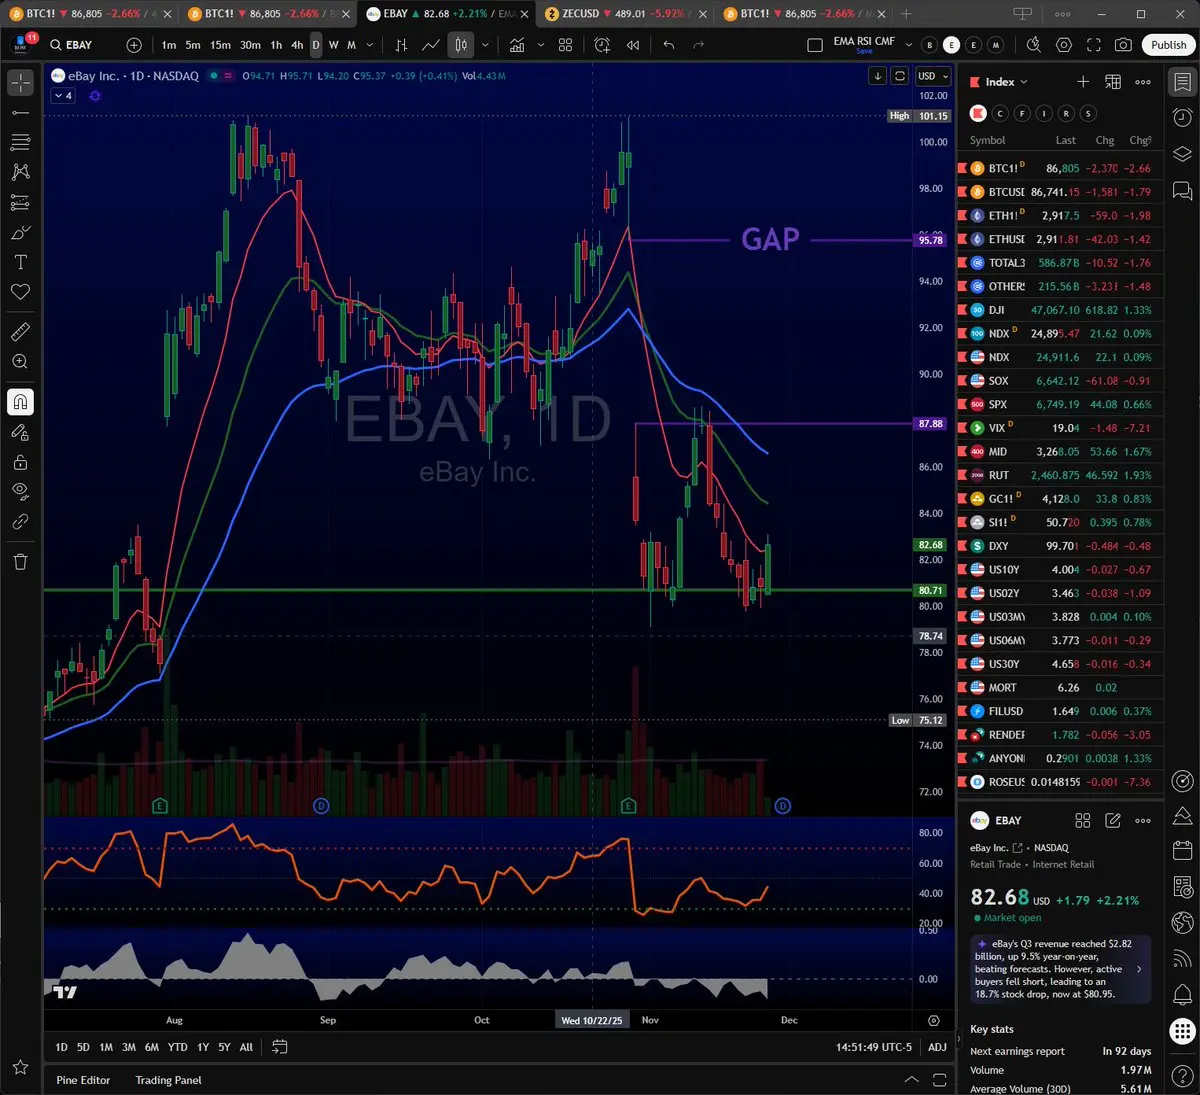Expand the Index watchlist dropdown

[x=1006, y=82]
